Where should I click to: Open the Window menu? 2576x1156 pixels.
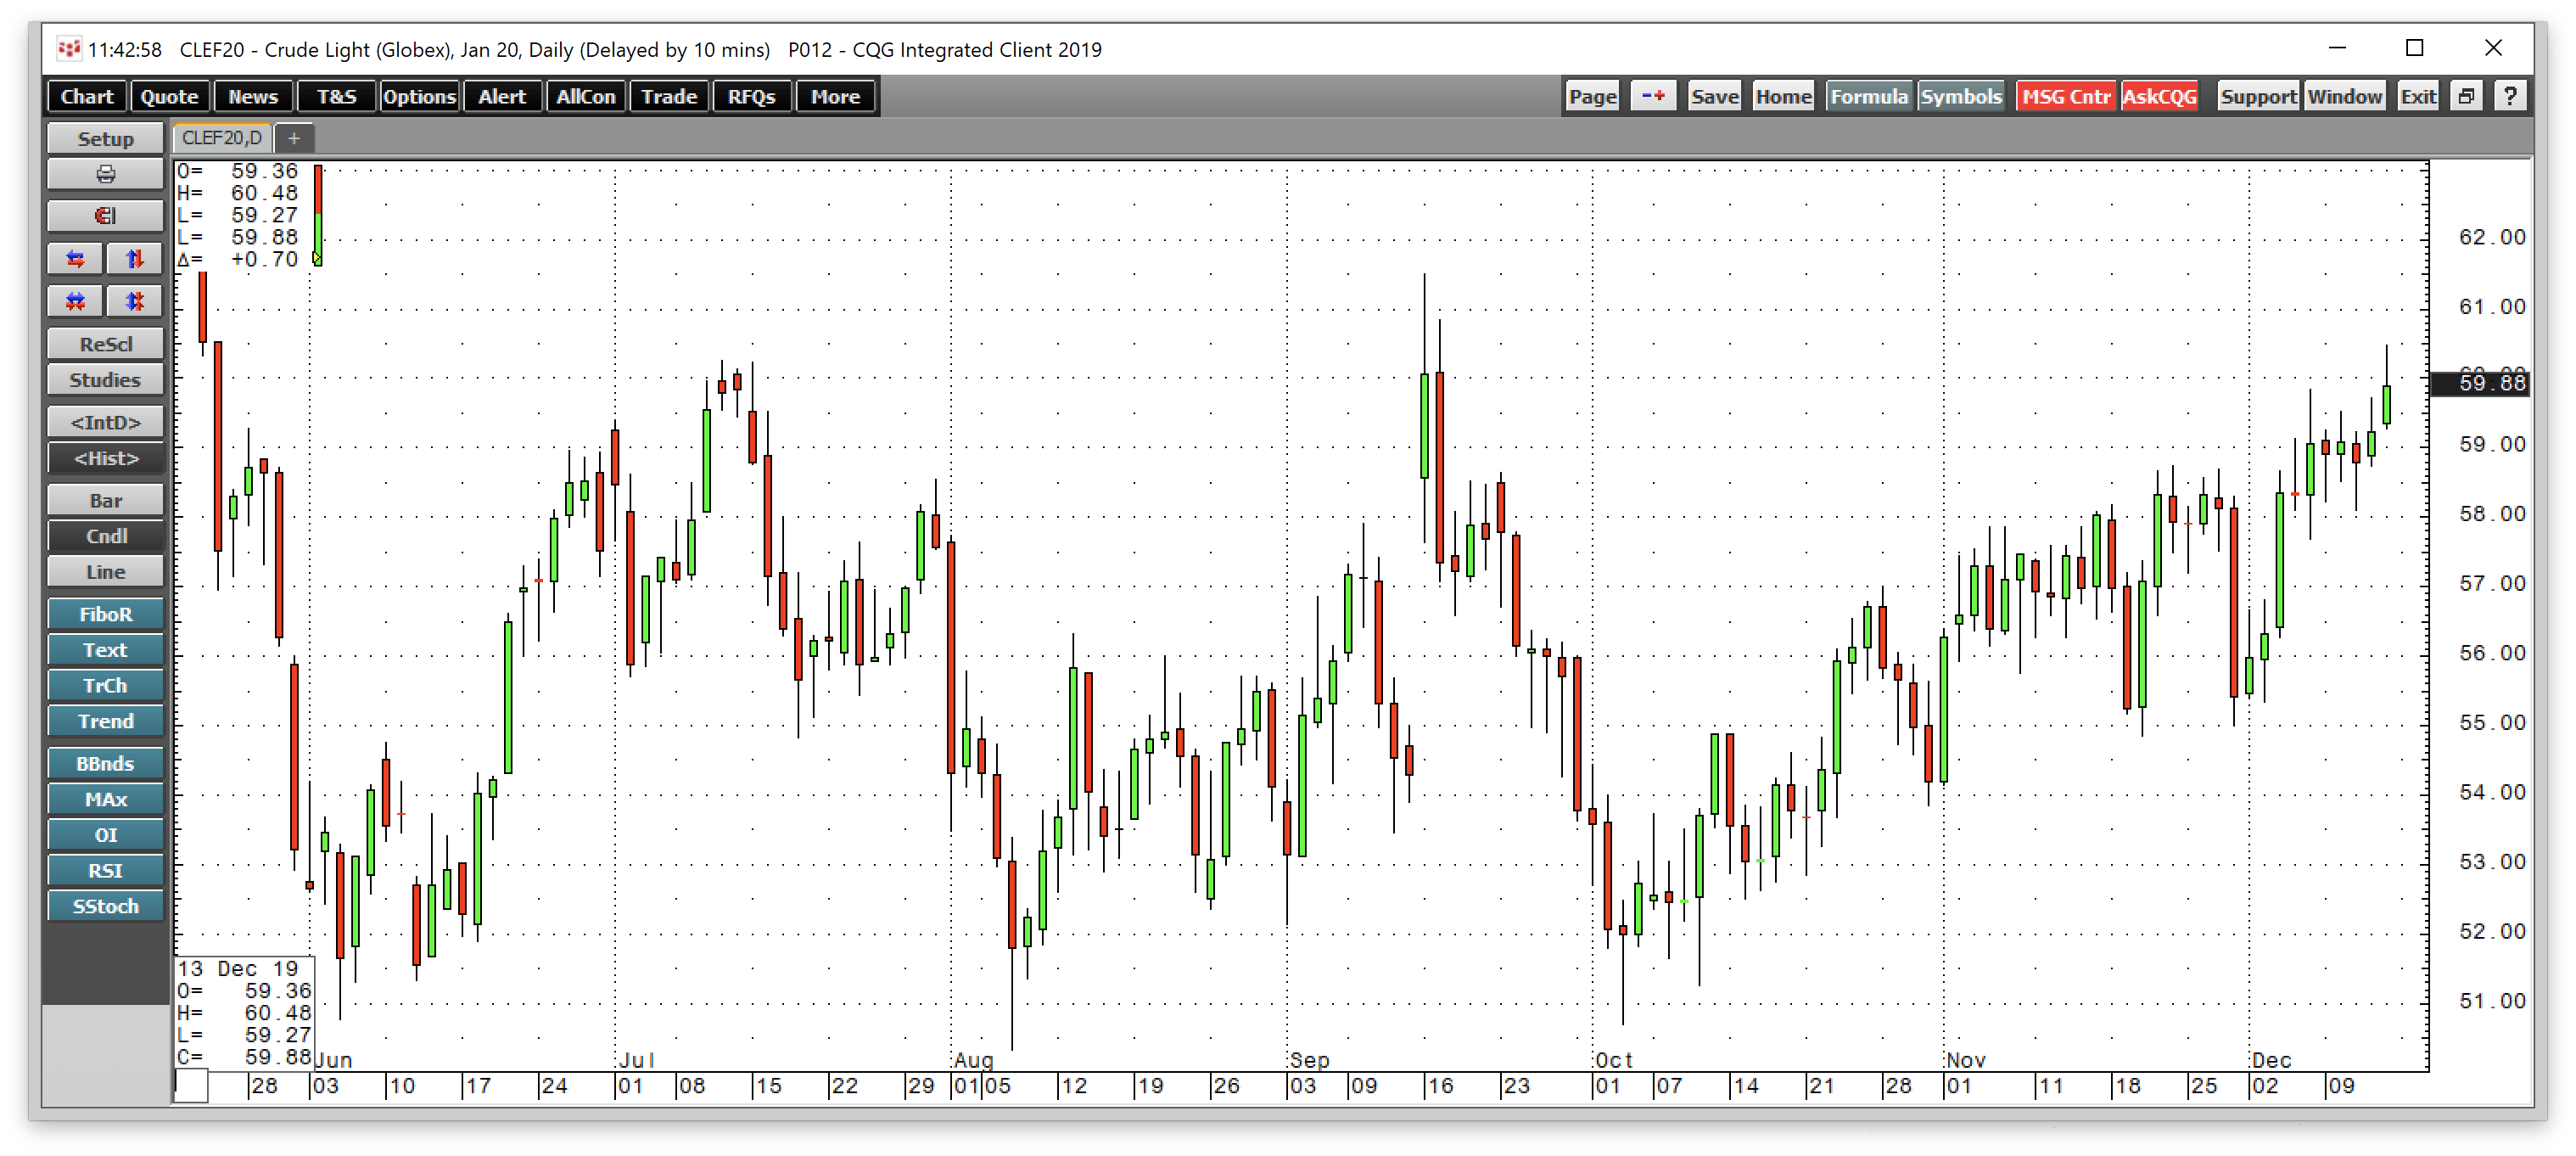[2345, 96]
